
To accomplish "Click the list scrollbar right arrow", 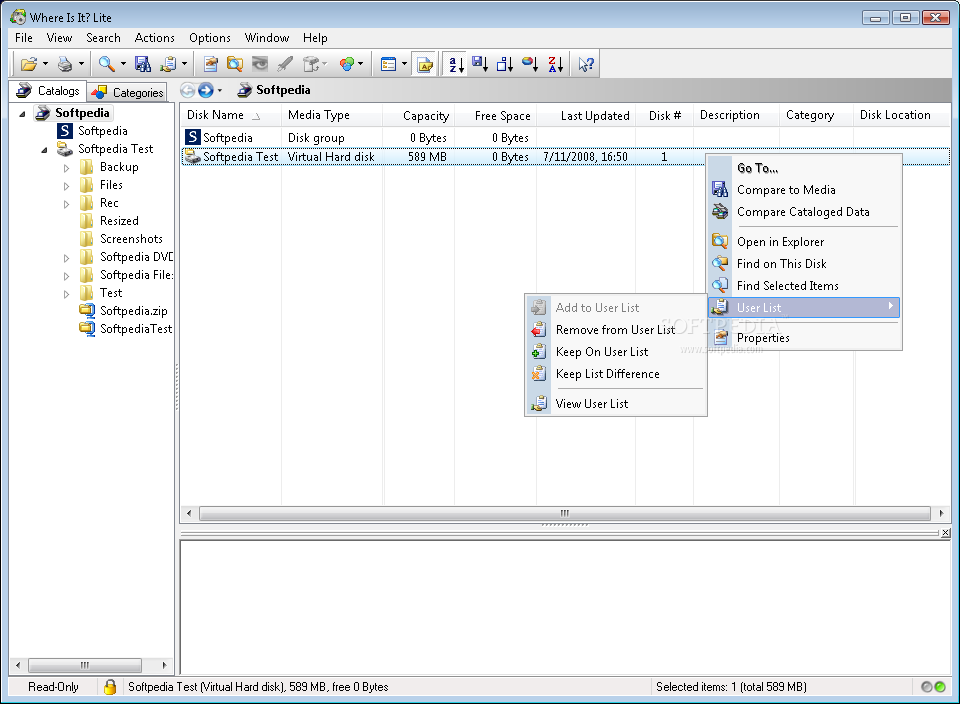I will [941, 513].
